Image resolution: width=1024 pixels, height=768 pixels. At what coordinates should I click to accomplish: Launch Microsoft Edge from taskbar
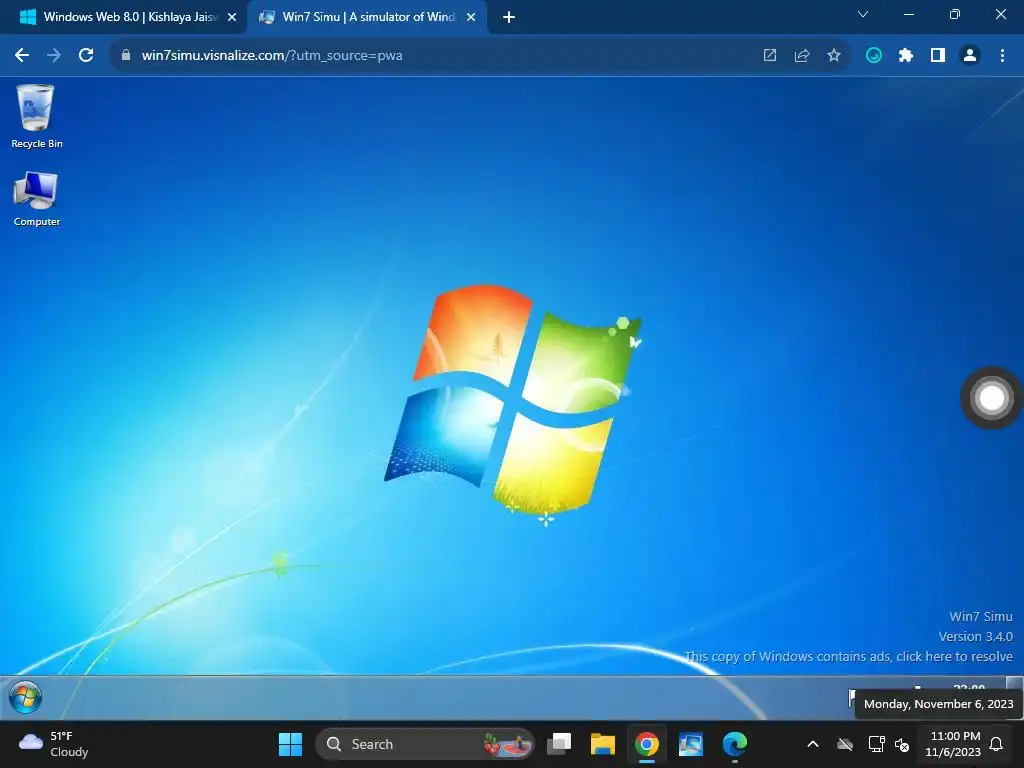[735, 744]
